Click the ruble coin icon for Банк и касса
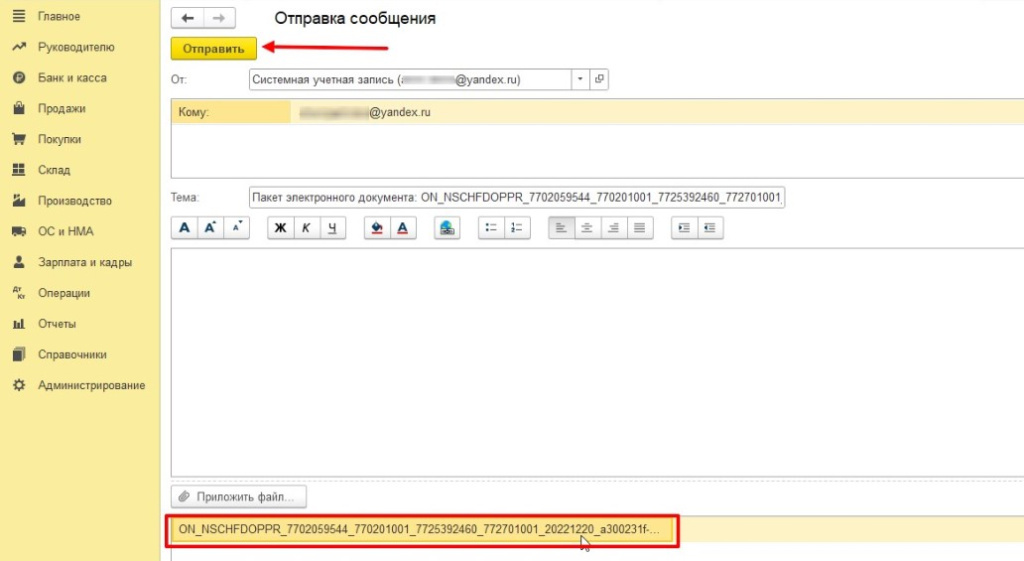Image resolution: width=1024 pixels, height=561 pixels. pos(19,78)
